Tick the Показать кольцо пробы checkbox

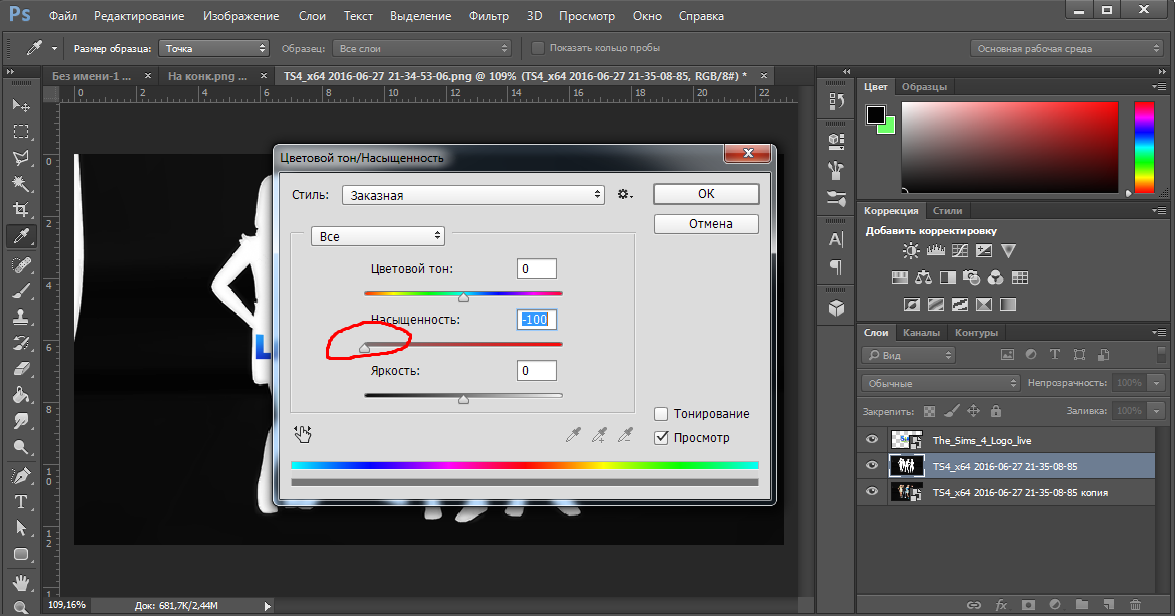pyautogui.click(x=537, y=48)
